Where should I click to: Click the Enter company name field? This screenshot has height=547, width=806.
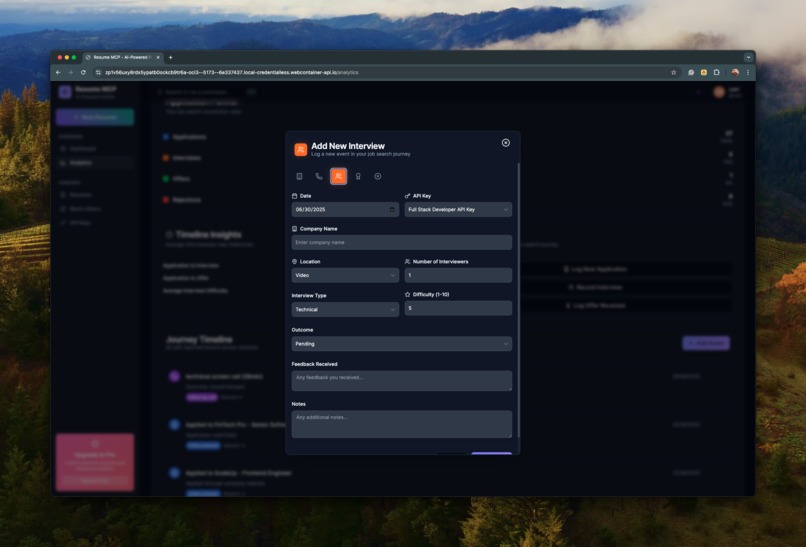pyautogui.click(x=401, y=243)
